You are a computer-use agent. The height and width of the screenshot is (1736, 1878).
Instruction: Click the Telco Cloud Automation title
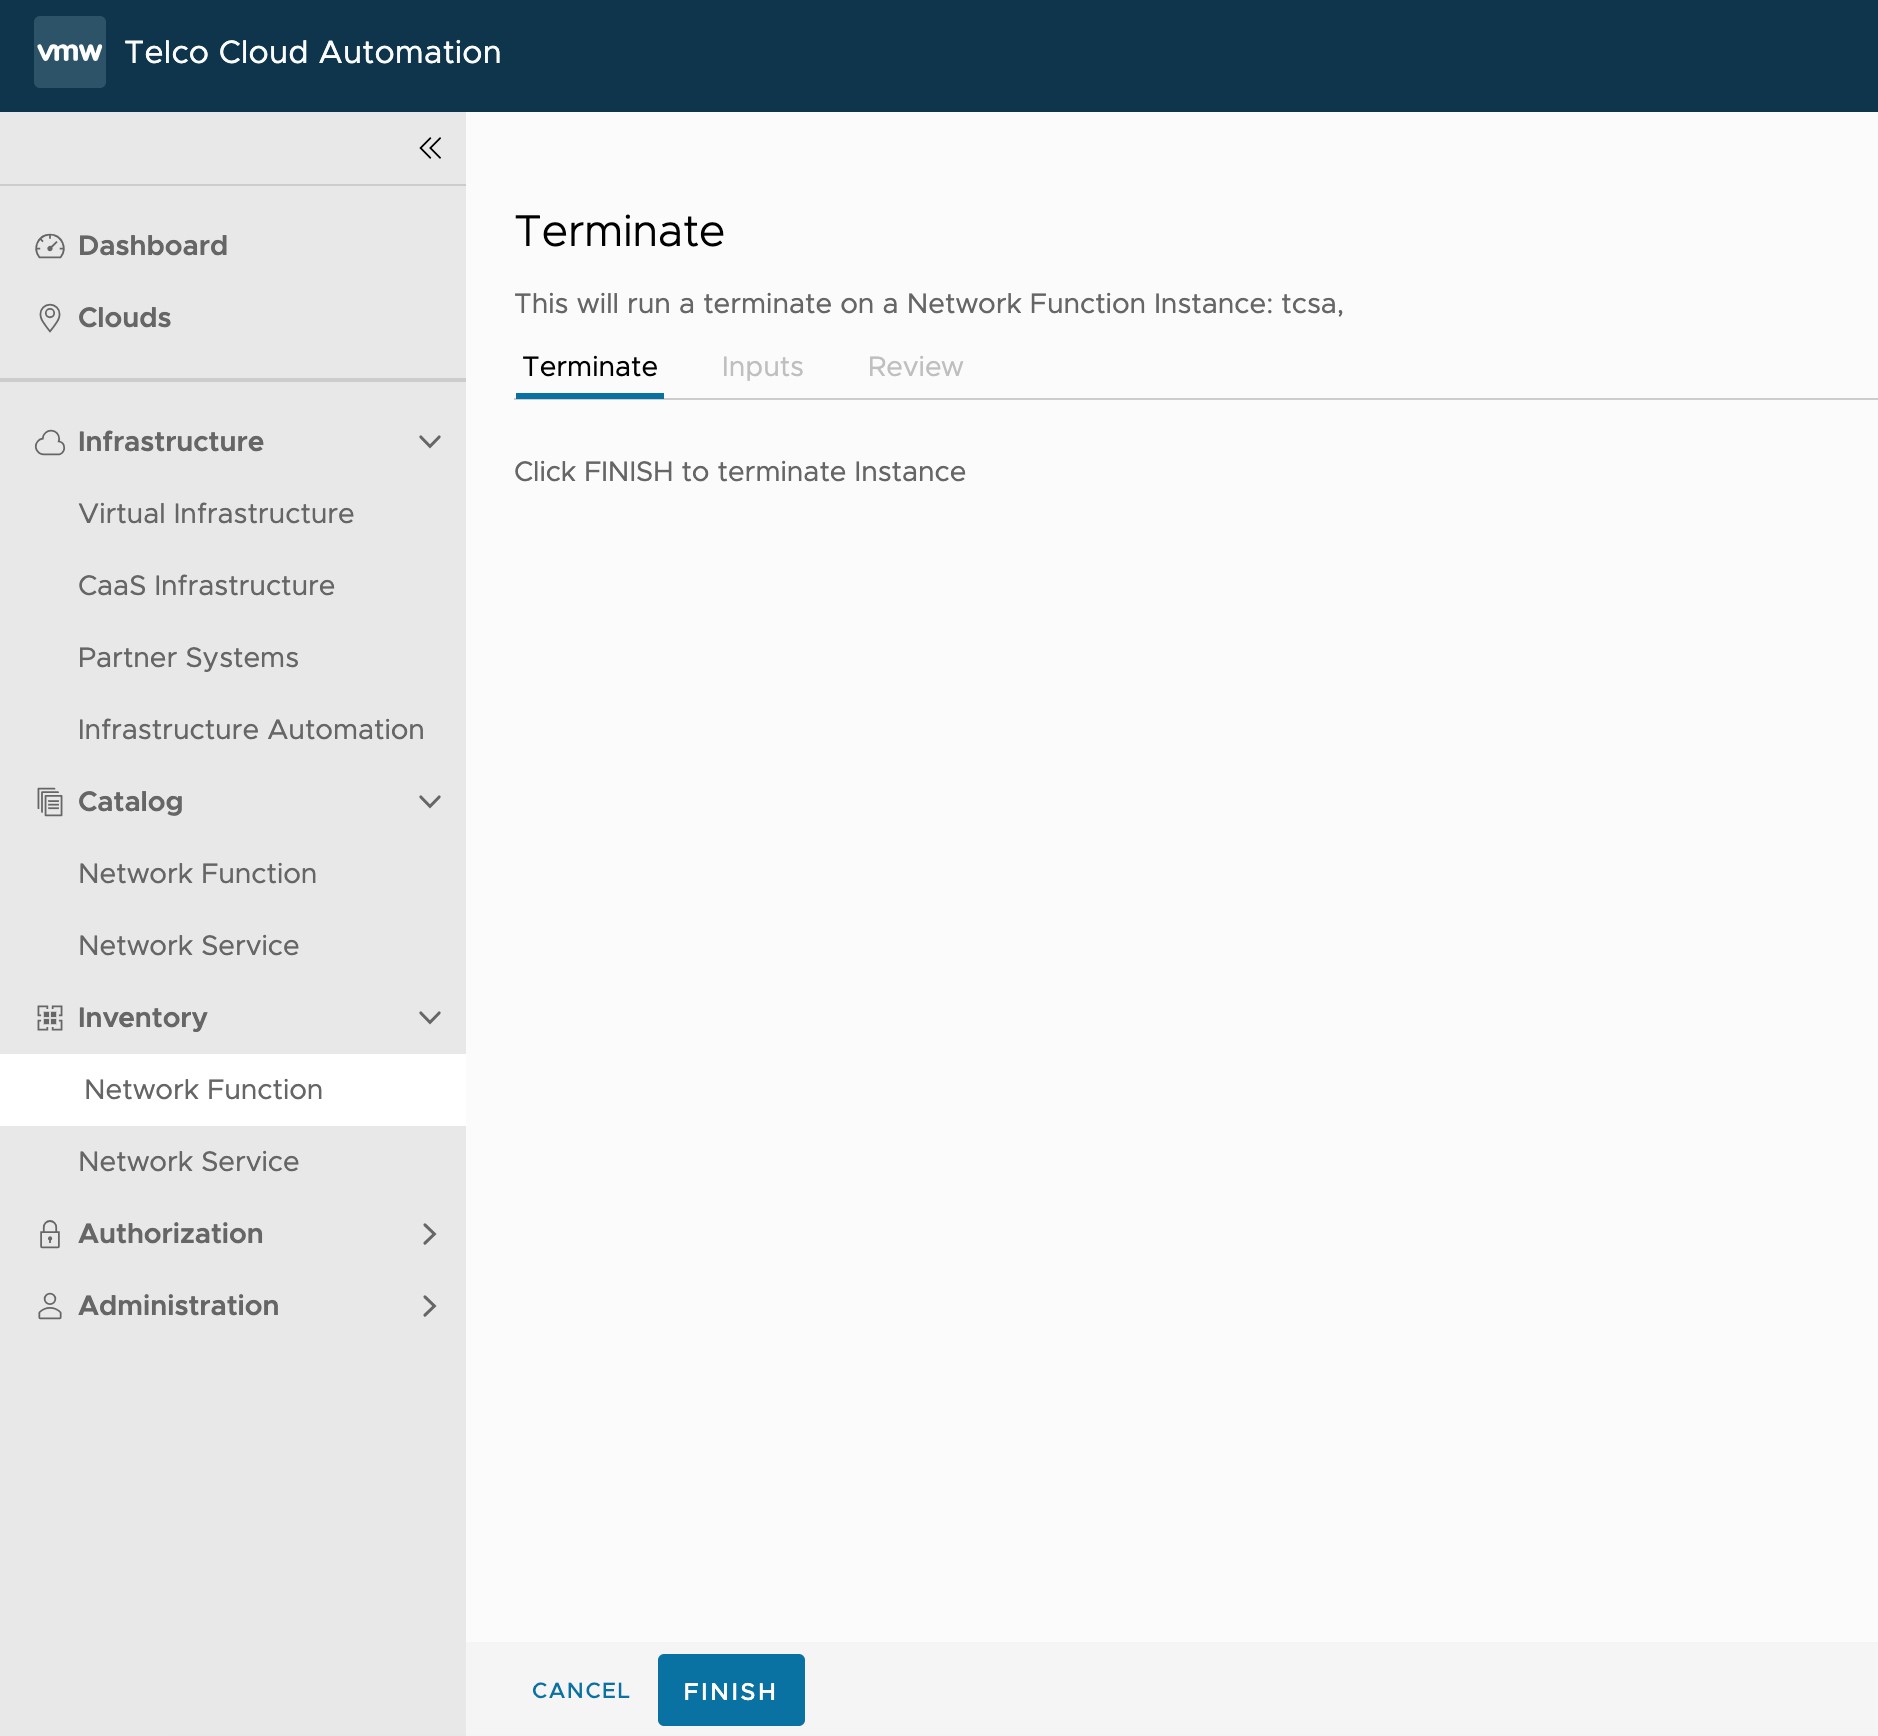click(x=313, y=52)
